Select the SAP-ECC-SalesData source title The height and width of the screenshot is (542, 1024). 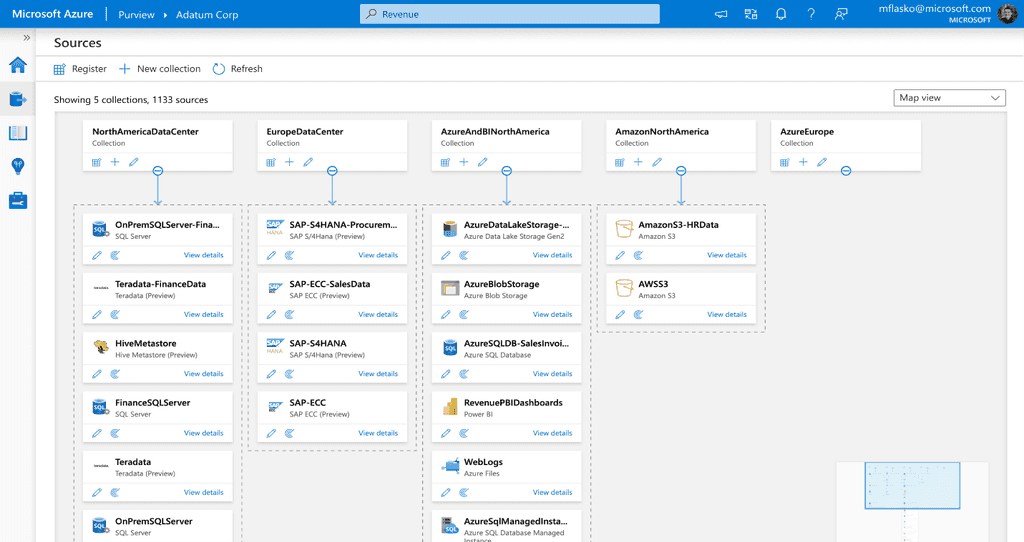pyautogui.click(x=330, y=284)
